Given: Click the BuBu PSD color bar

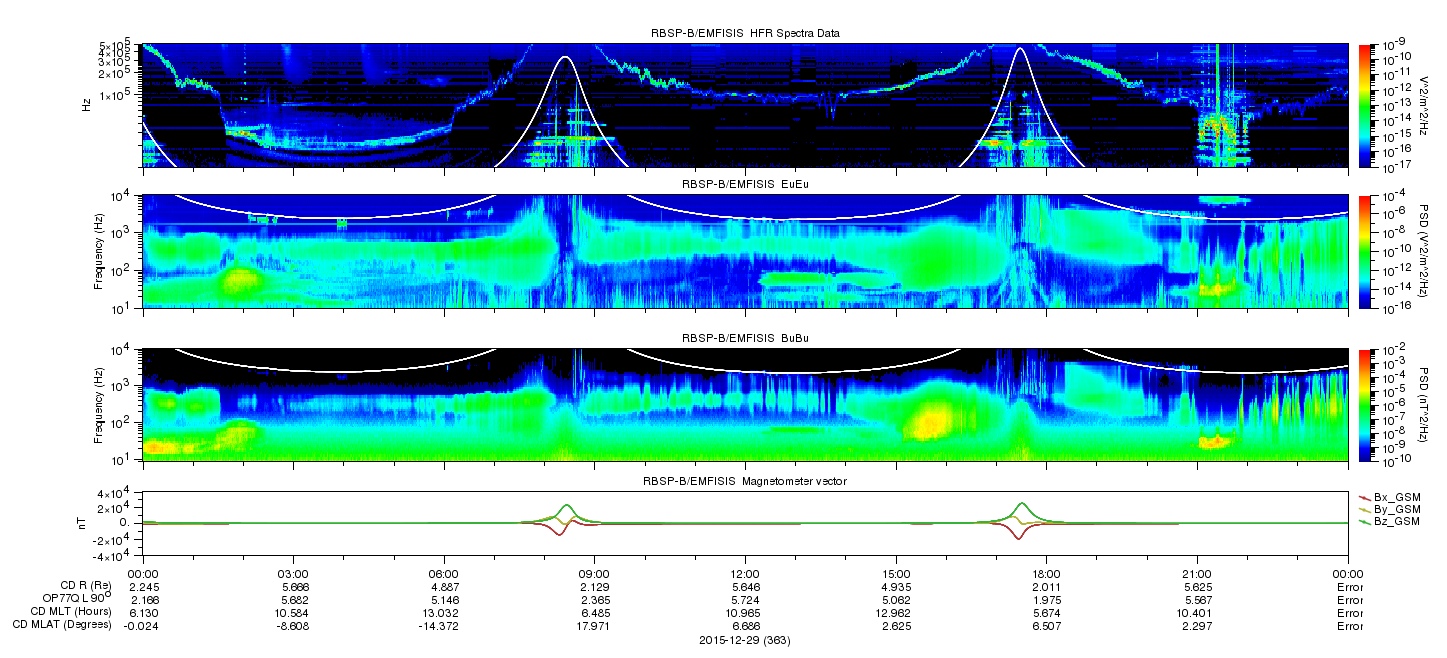Looking at the screenshot, I should click(x=1363, y=403).
